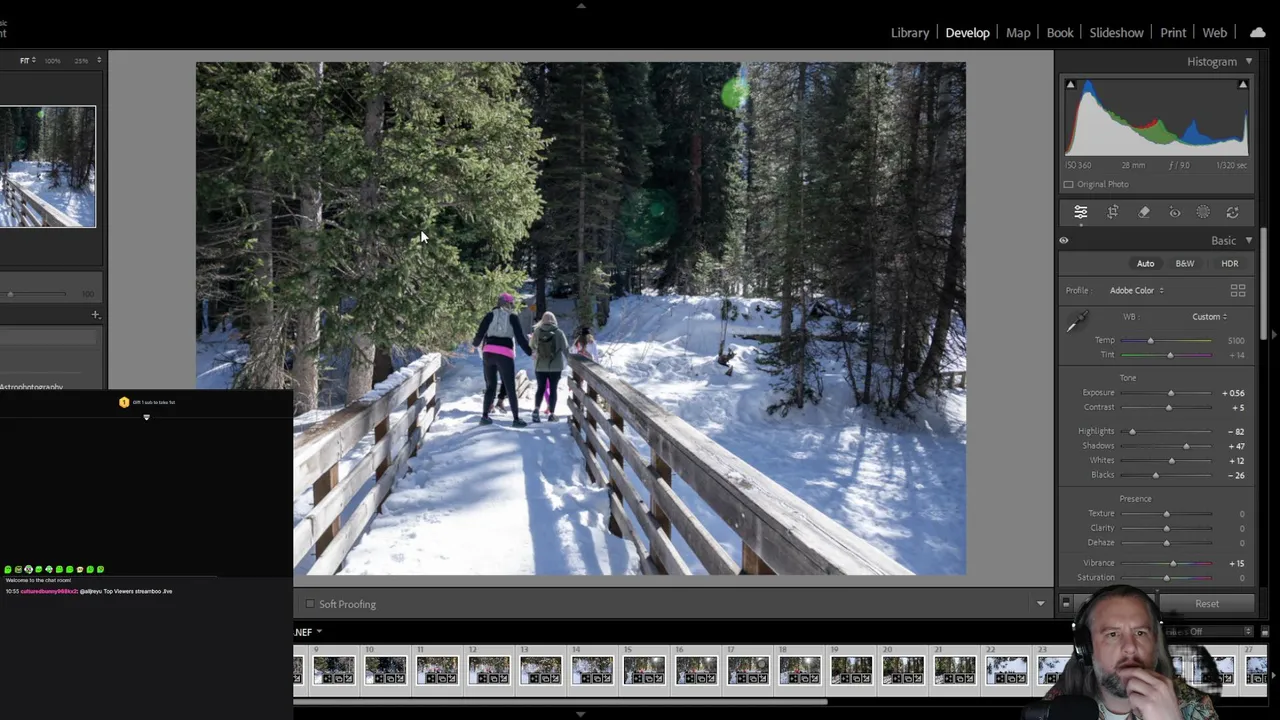Click the top panel collapse arrow
Image resolution: width=1280 pixels, height=720 pixels.
(x=581, y=5)
